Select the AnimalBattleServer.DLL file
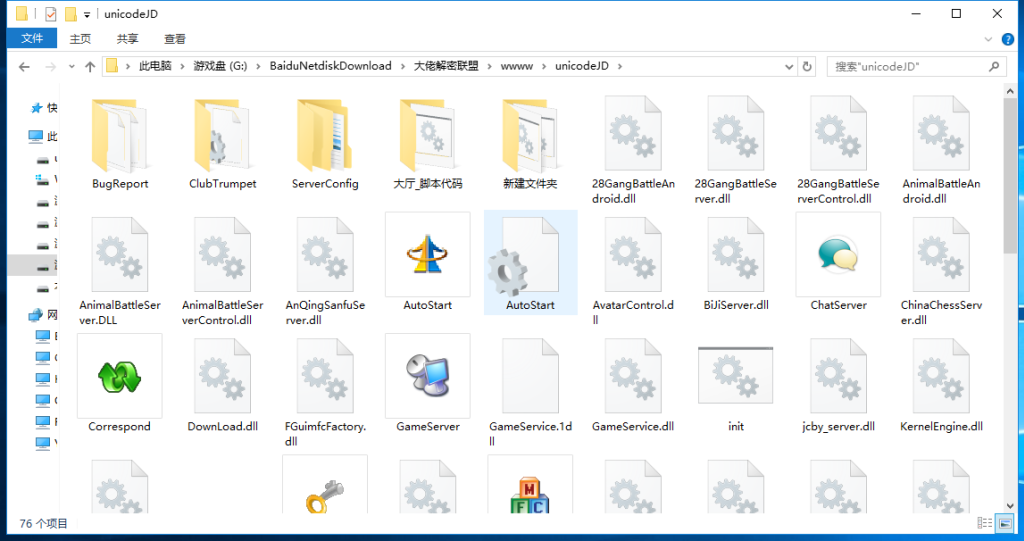 tap(120, 271)
